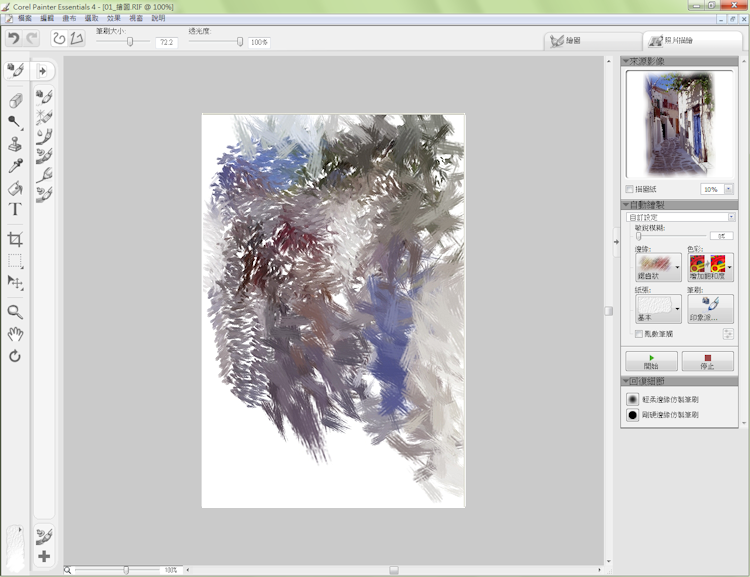The height and width of the screenshot is (577, 750).
Task: Click the source image thumbnail preview
Action: [679, 124]
